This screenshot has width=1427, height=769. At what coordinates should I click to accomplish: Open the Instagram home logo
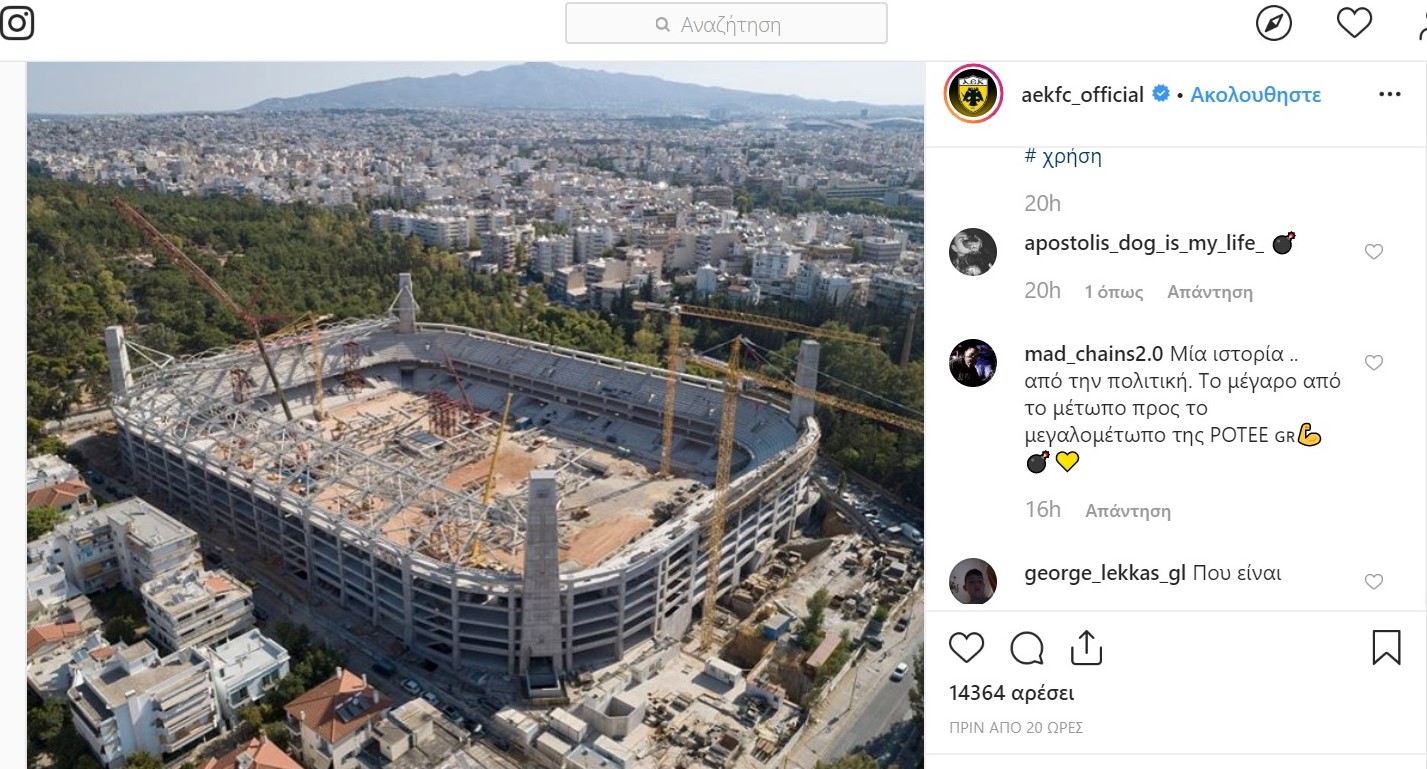[x=16, y=22]
